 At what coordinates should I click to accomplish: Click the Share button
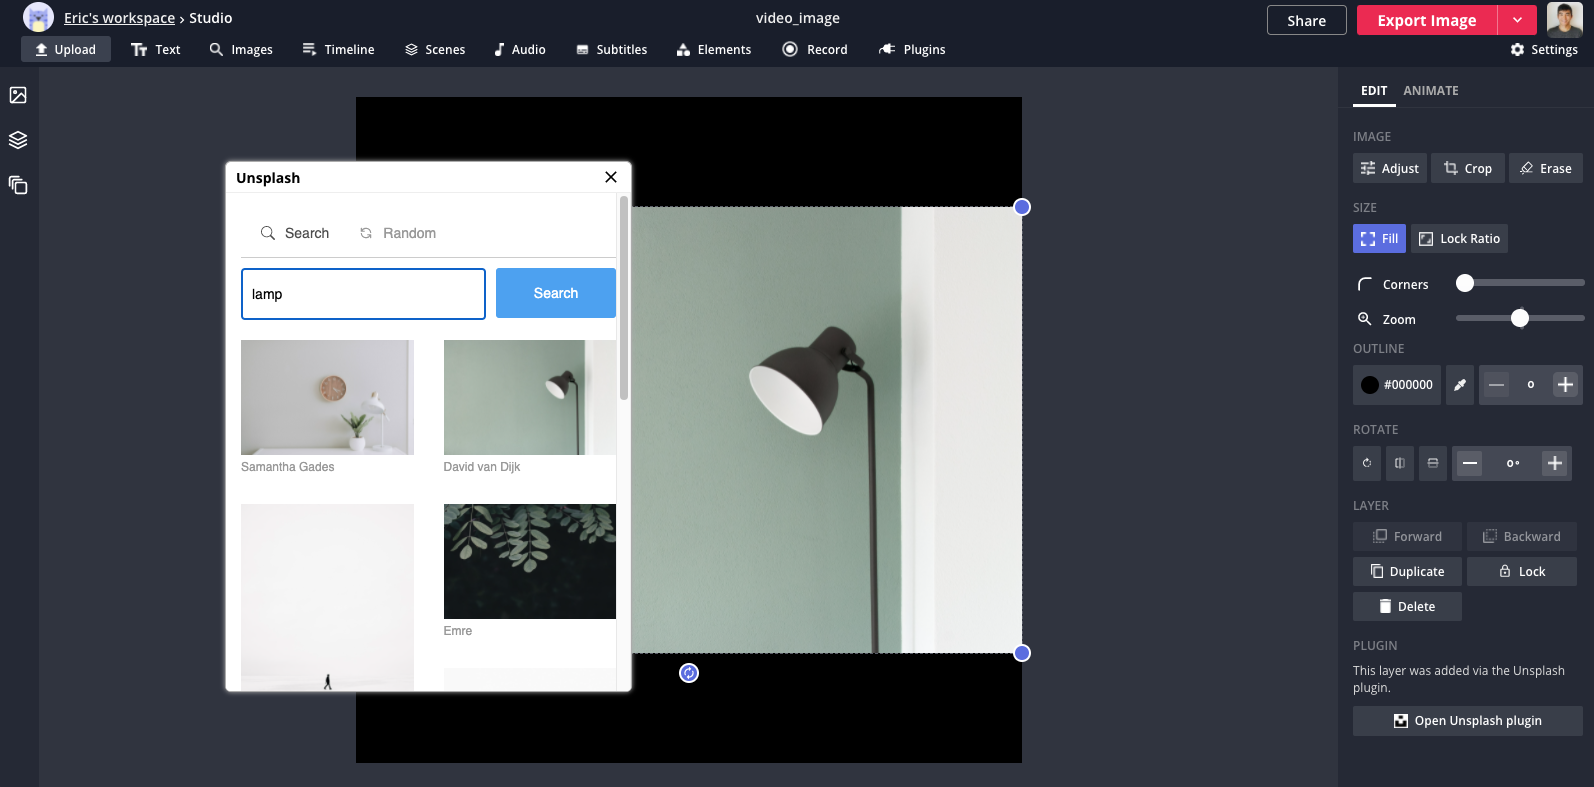(x=1307, y=20)
